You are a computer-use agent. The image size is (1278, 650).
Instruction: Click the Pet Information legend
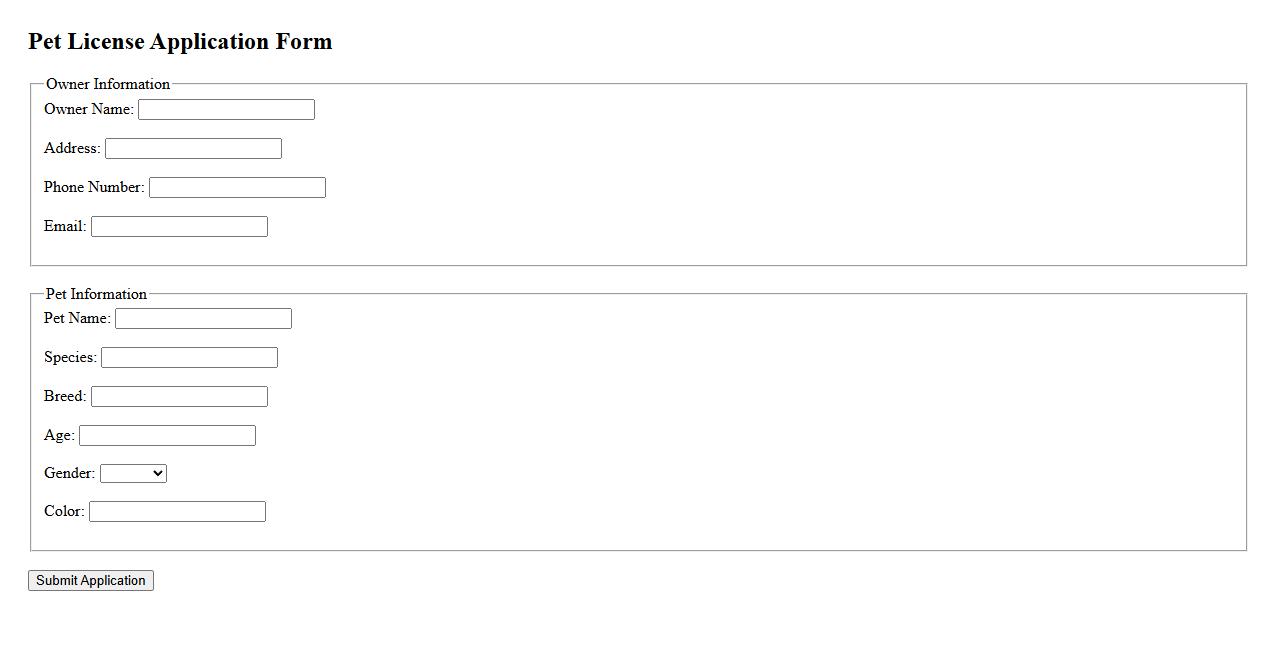click(96, 294)
